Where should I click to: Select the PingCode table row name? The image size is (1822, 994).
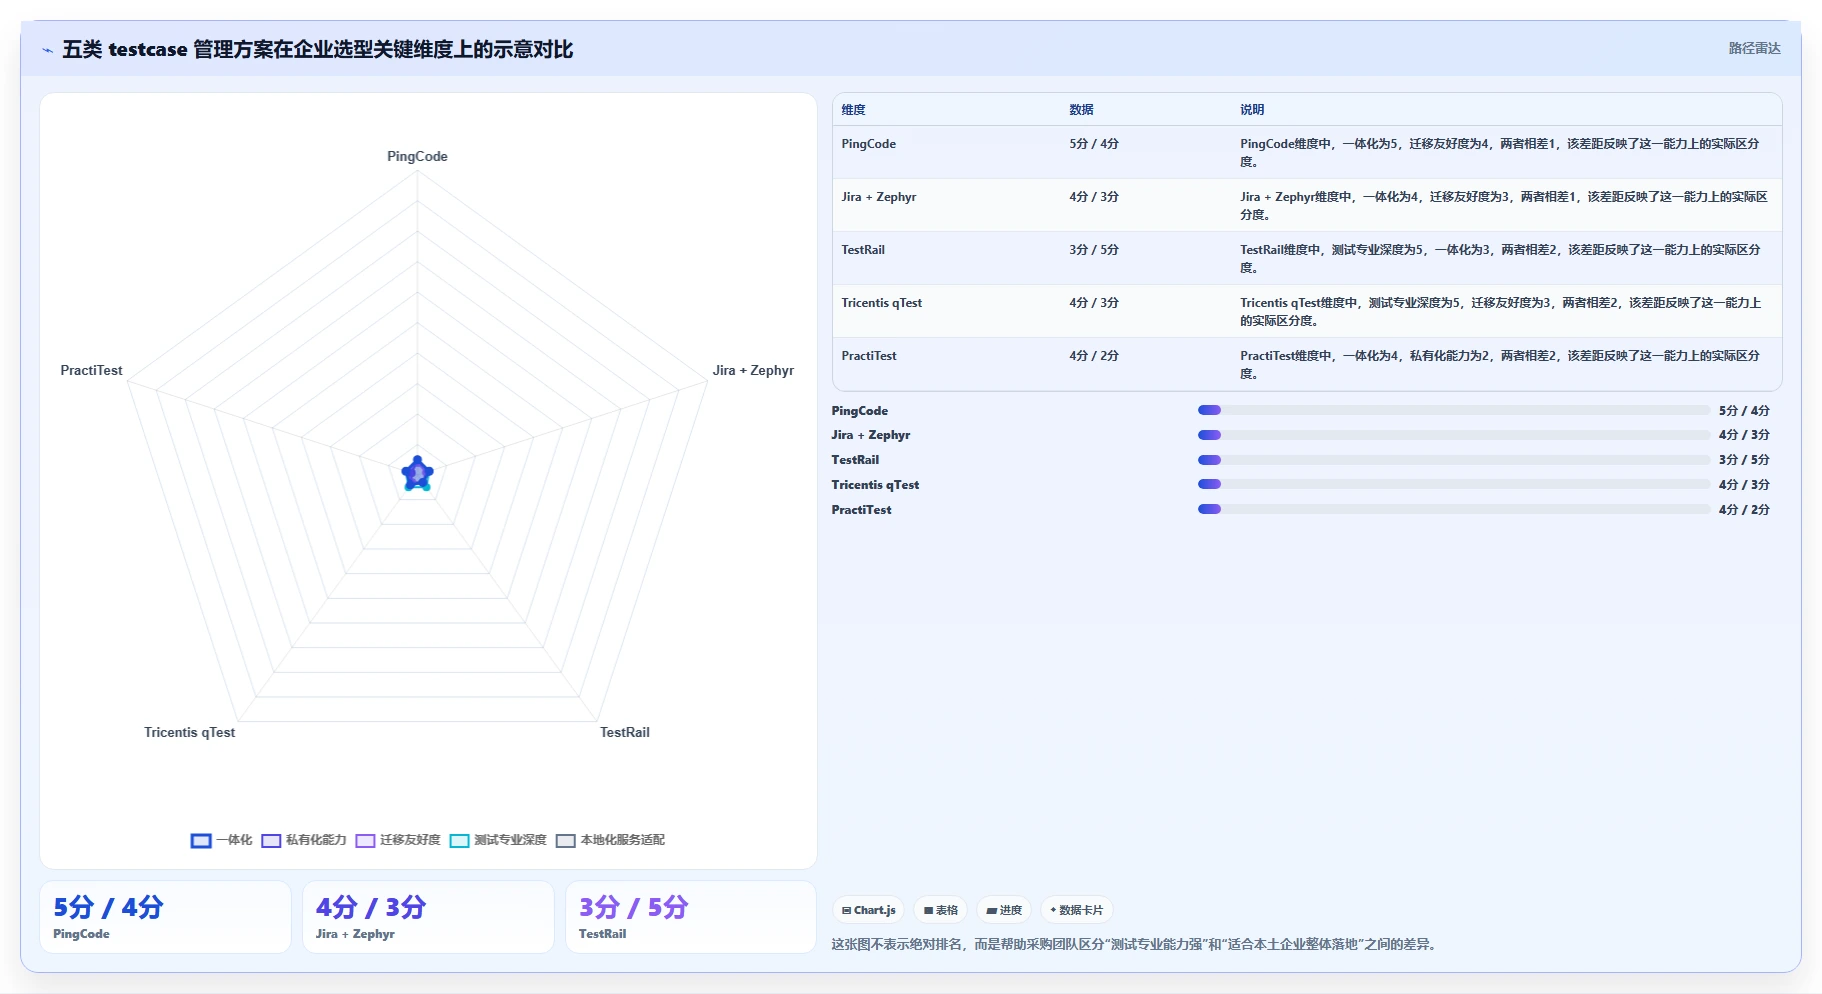[x=868, y=144]
